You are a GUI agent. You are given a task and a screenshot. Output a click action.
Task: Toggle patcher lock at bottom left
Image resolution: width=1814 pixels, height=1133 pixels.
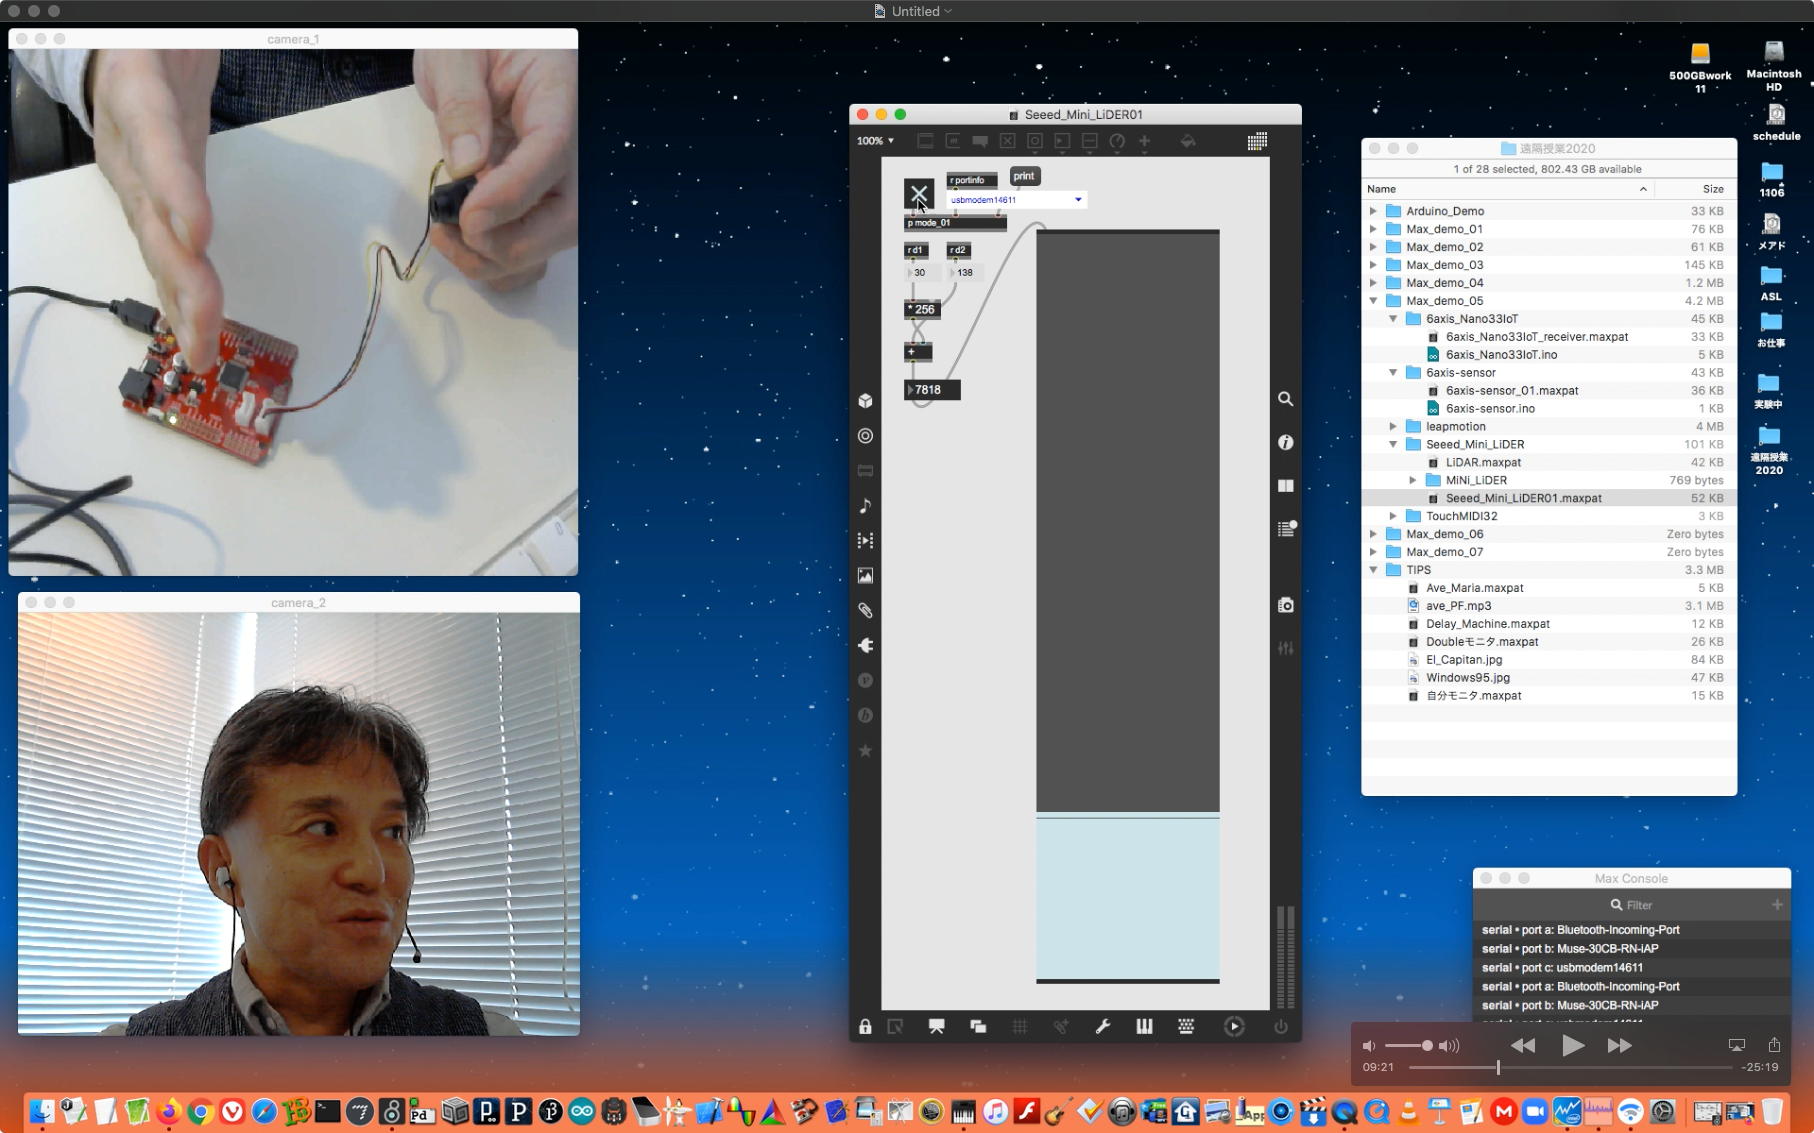pos(865,1026)
